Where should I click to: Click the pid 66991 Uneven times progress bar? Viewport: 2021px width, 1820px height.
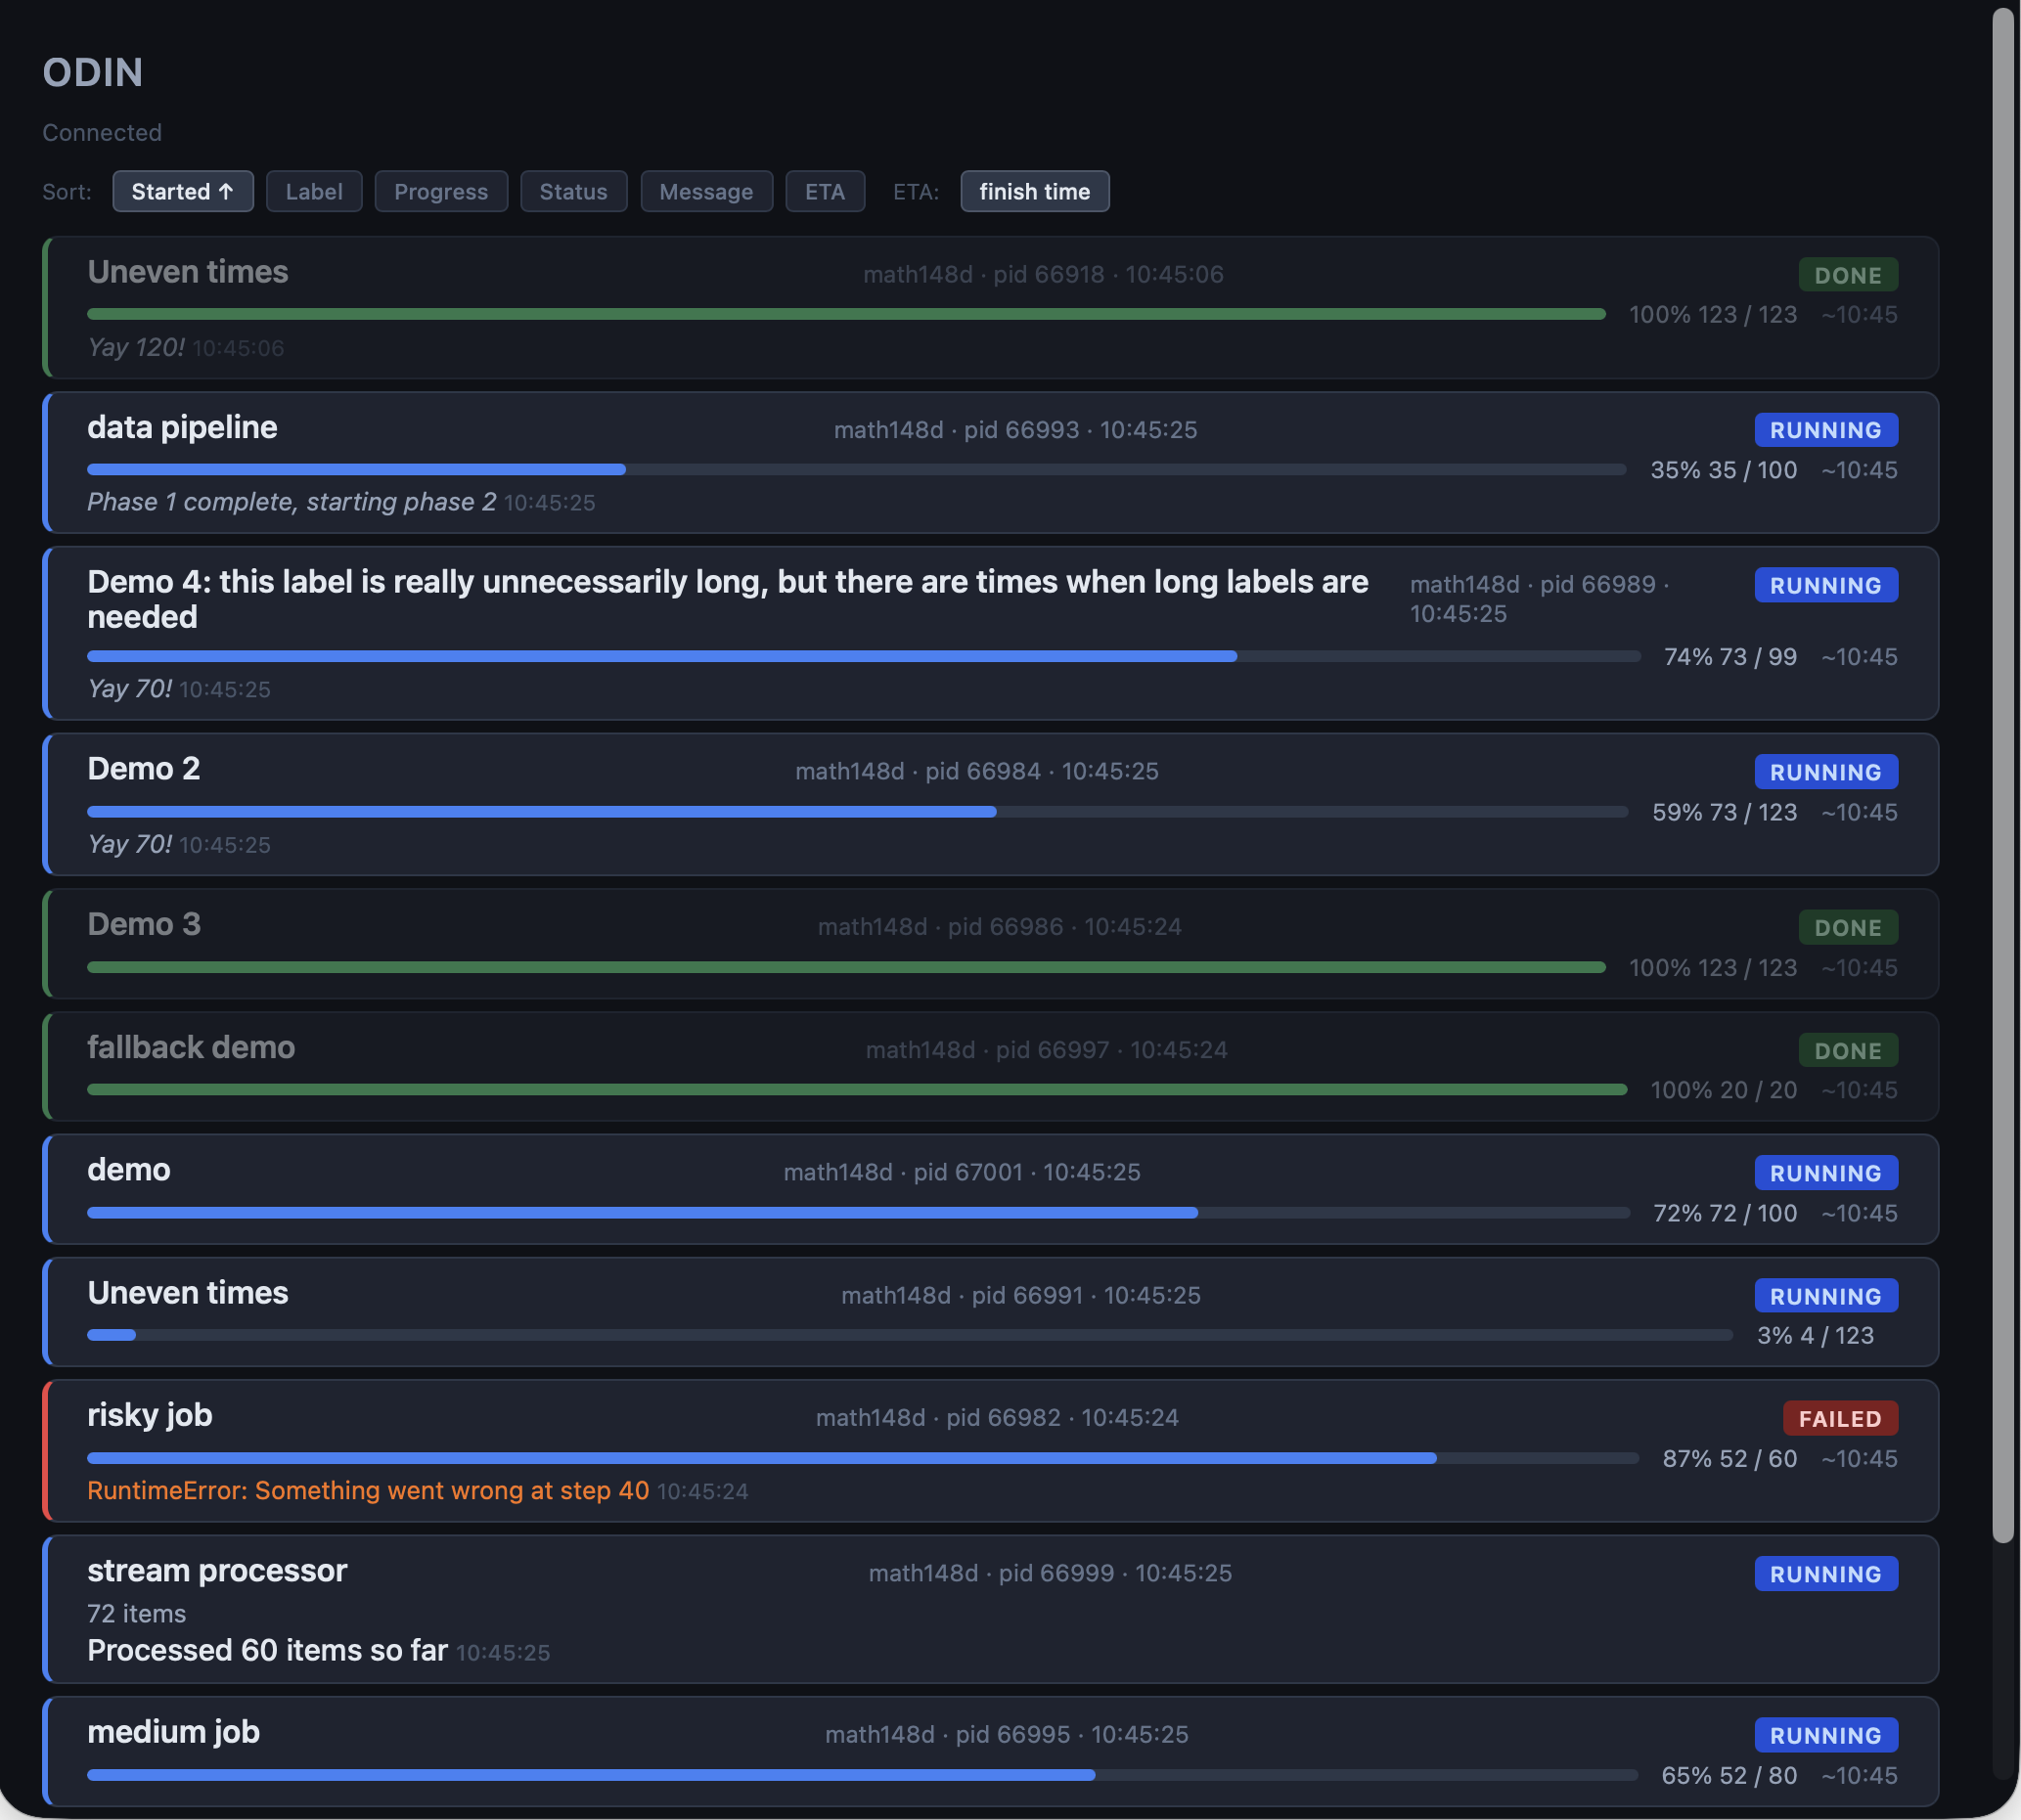coord(910,1335)
